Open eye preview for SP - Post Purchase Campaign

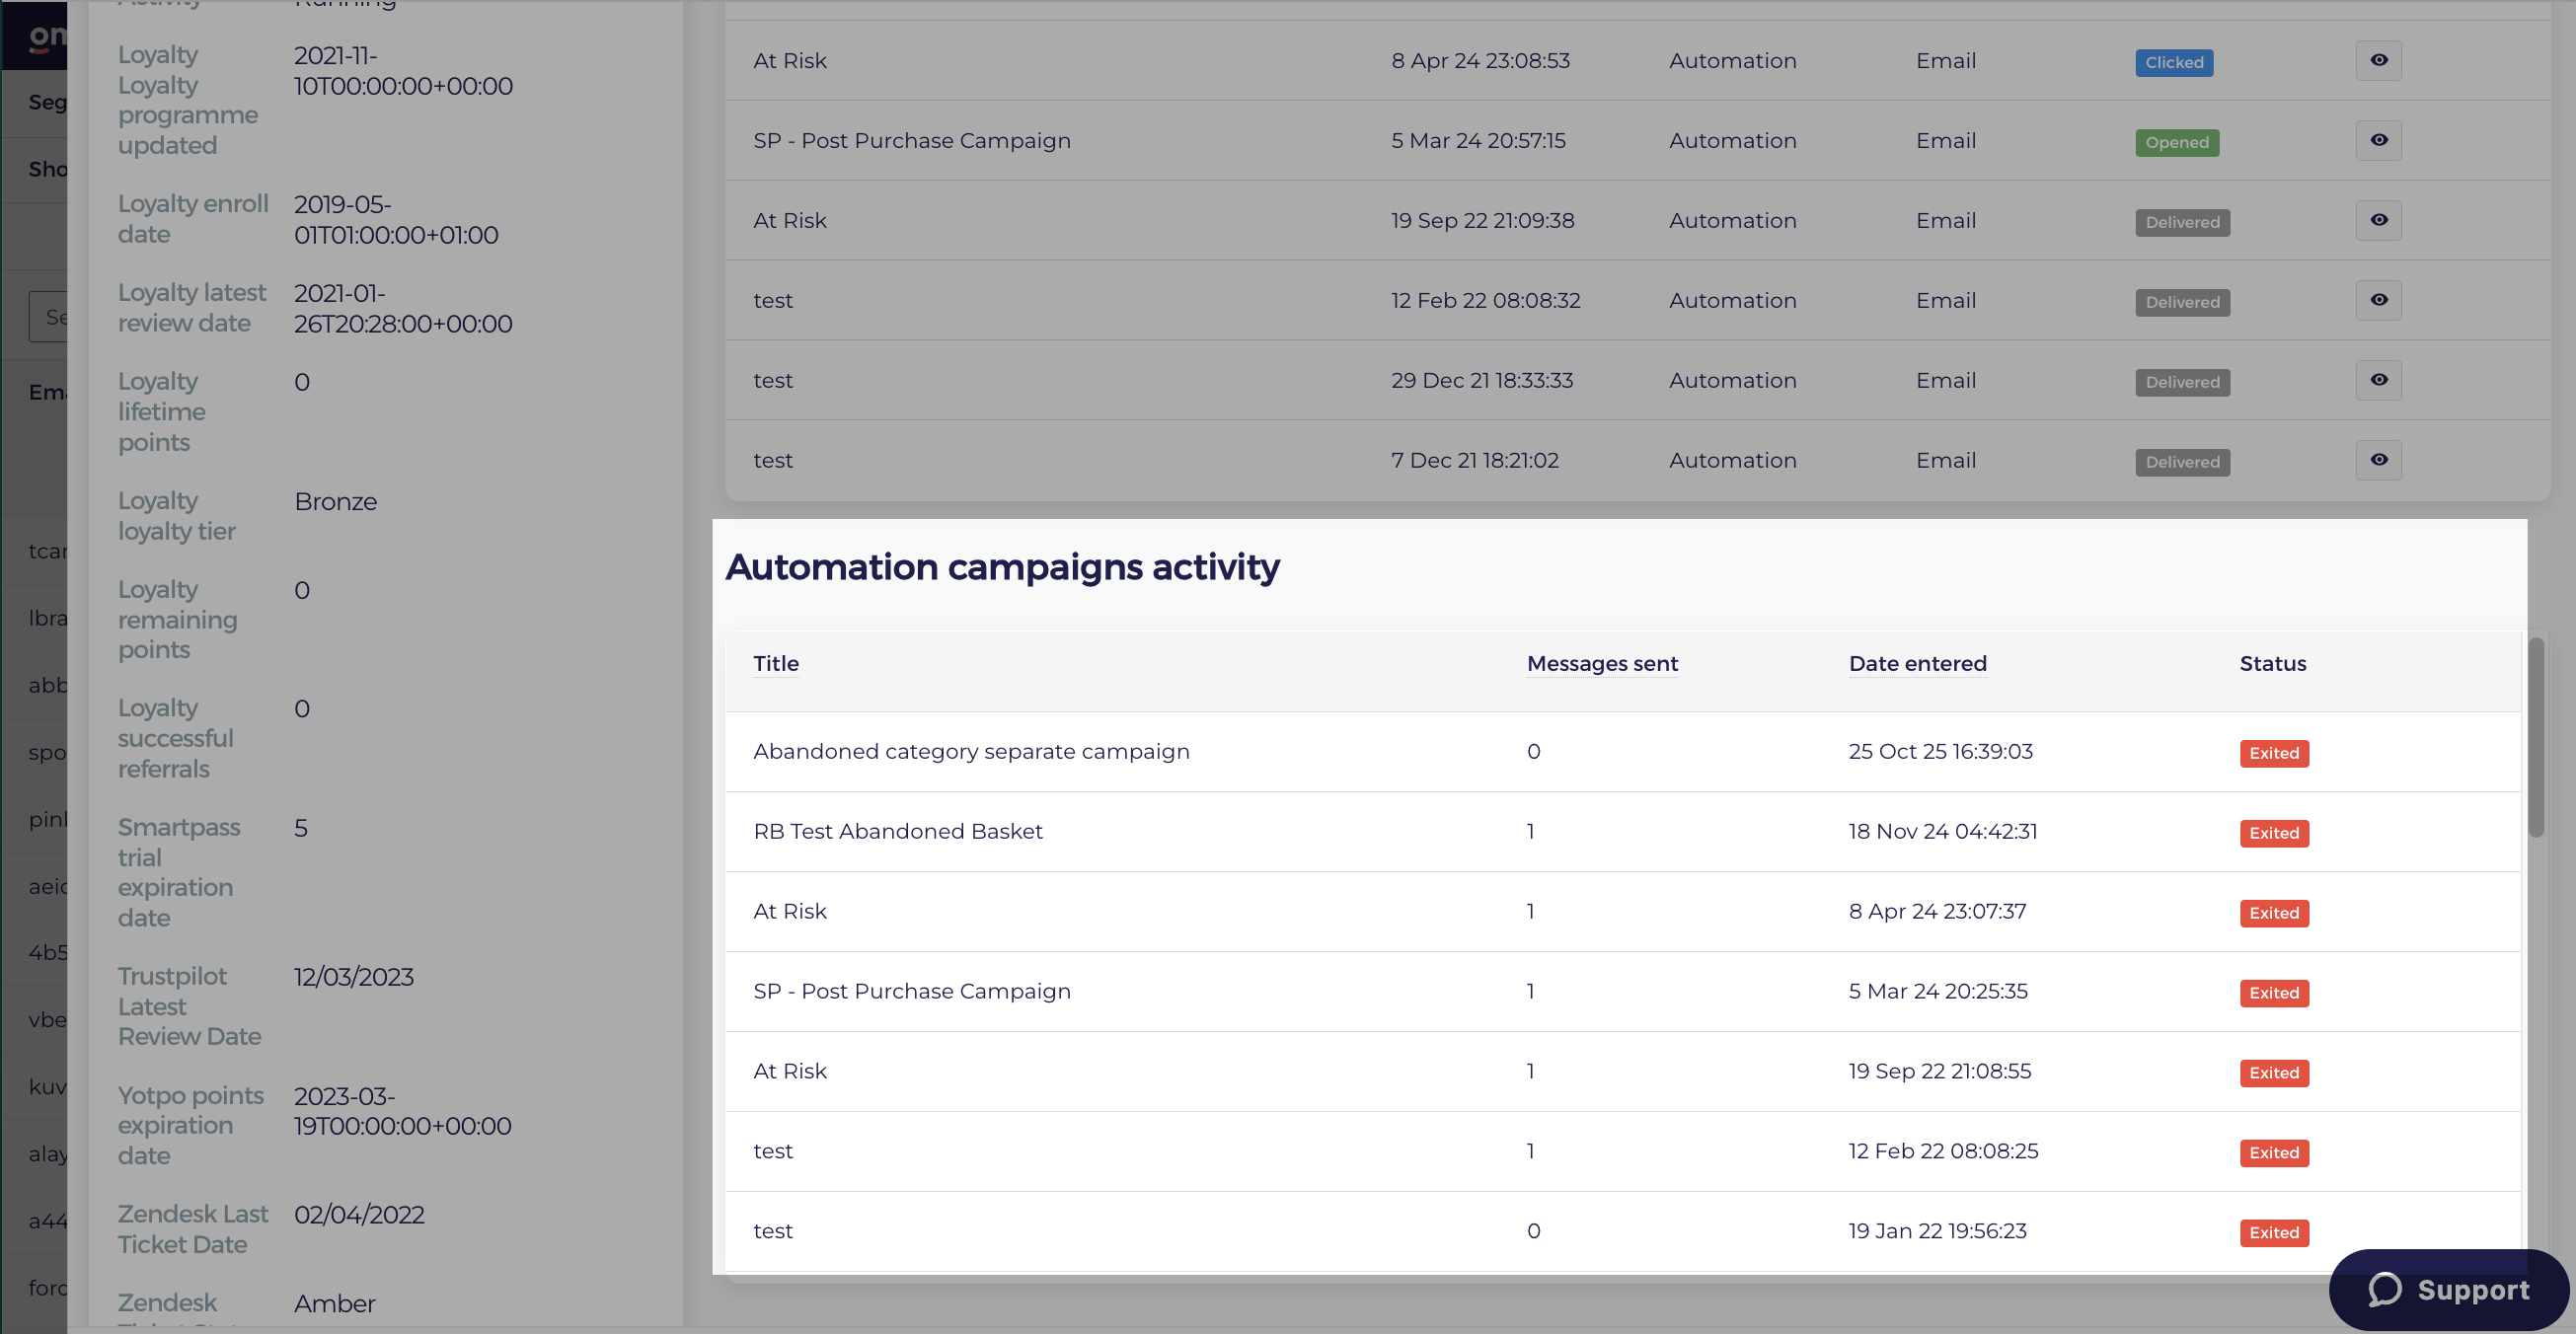point(2378,140)
